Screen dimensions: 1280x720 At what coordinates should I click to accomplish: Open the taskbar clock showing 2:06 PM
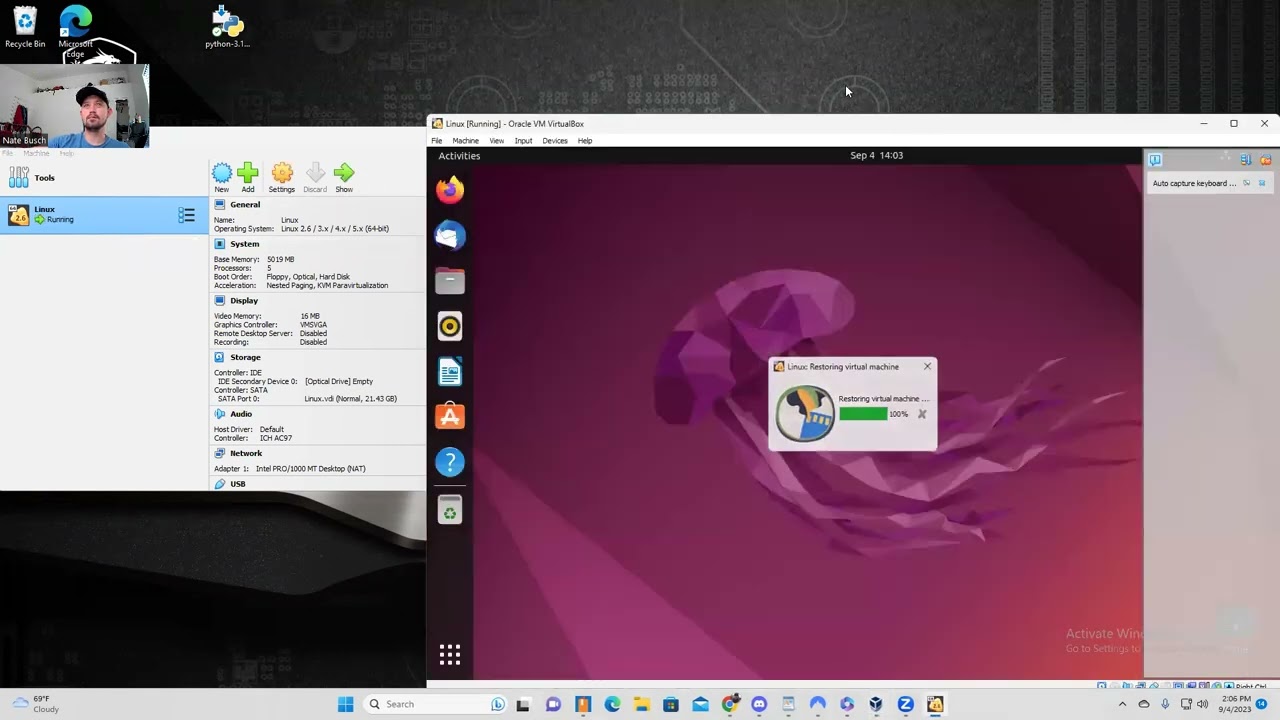coord(1236,704)
